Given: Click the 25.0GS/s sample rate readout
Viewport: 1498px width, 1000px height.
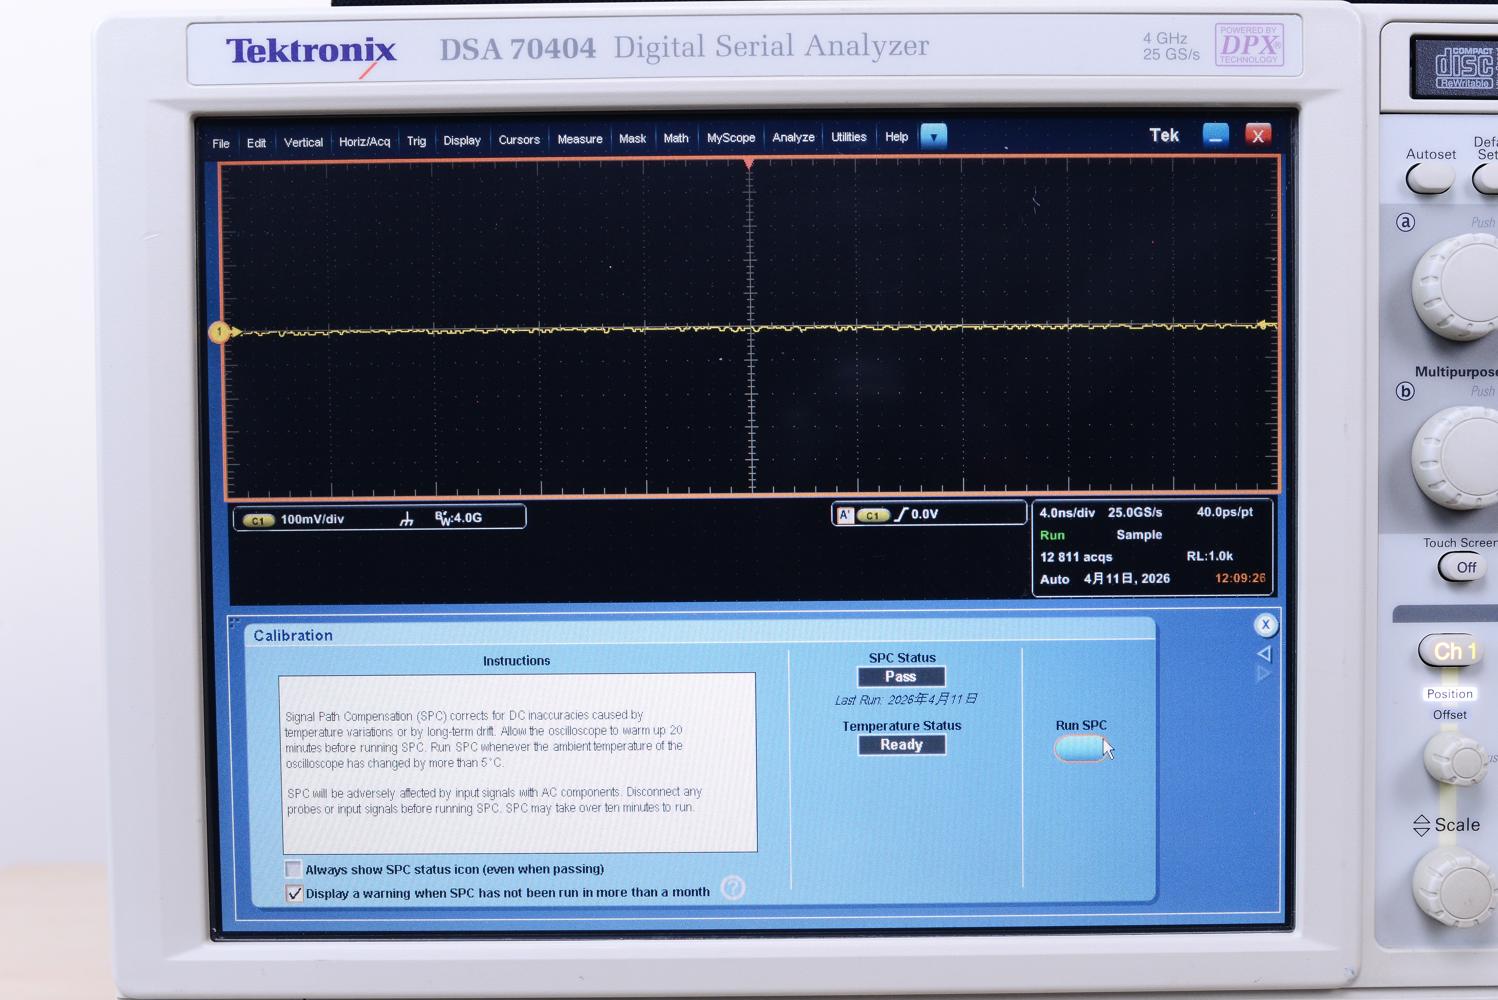Looking at the screenshot, I should point(1135,512).
